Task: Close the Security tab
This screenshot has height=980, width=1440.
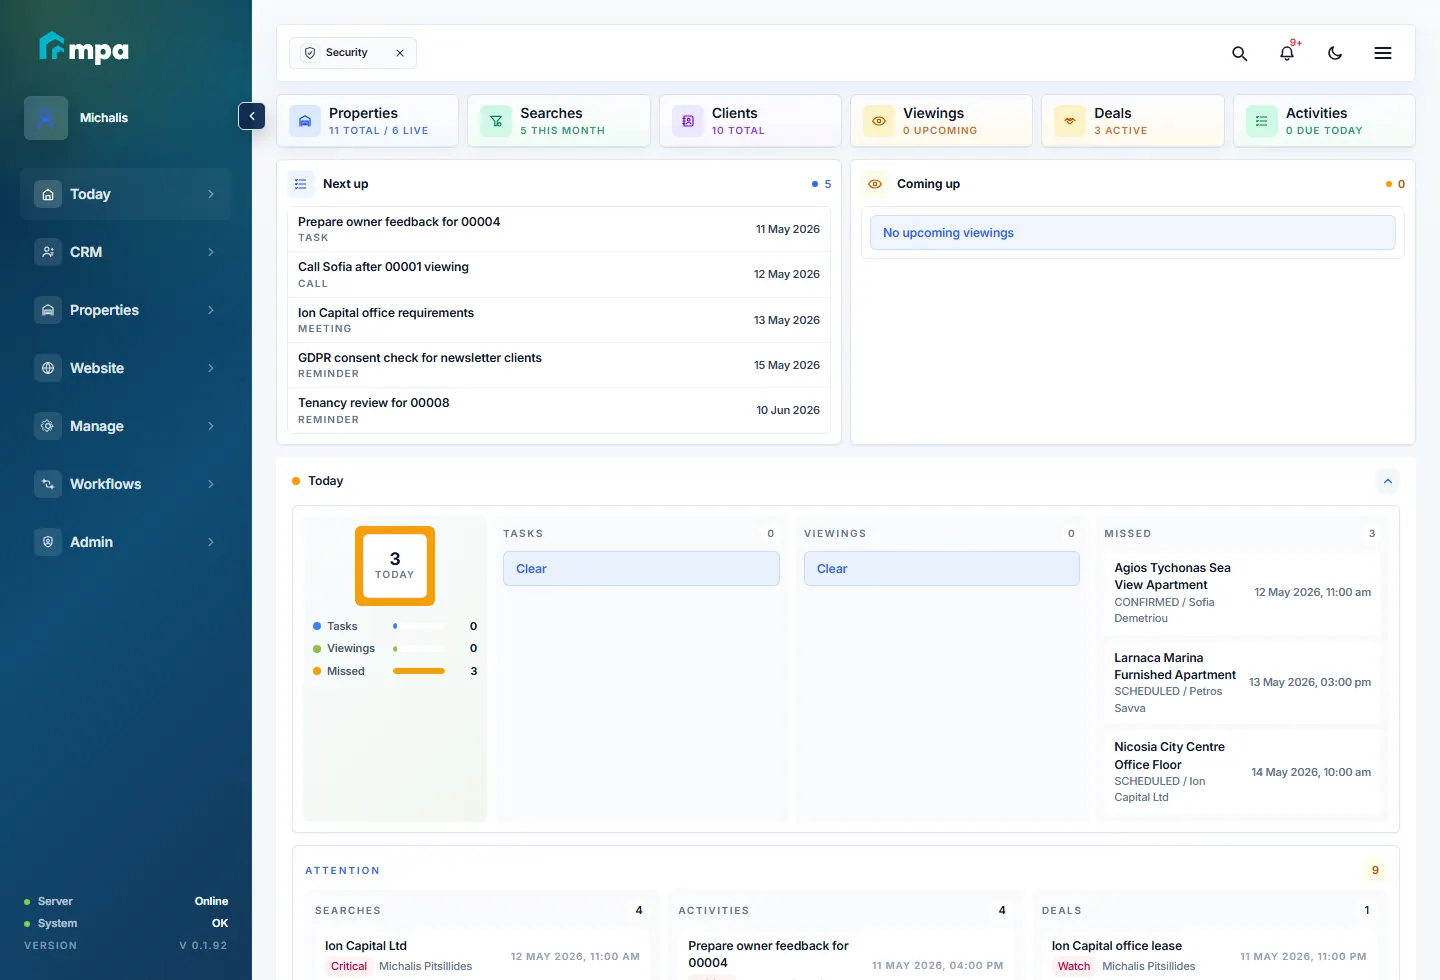Action: [400, 53]
